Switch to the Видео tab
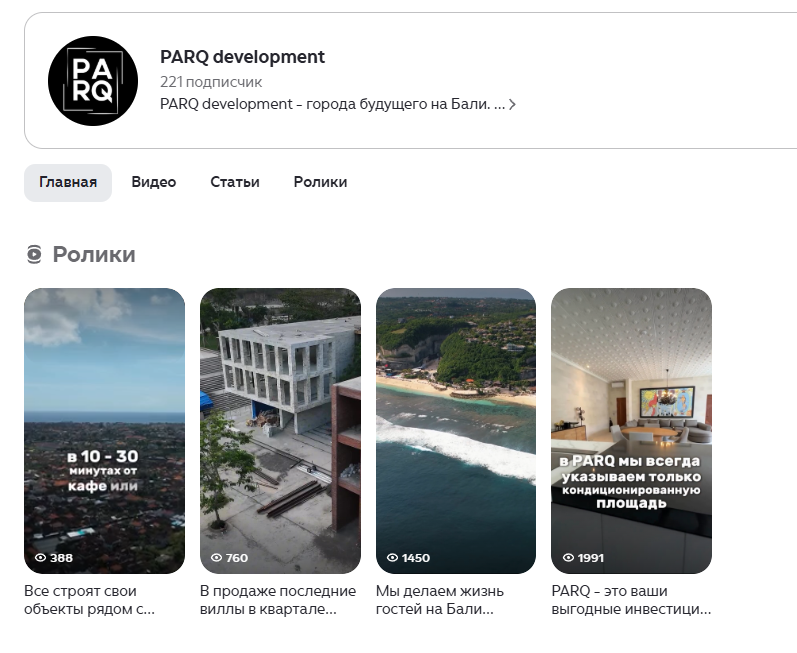This screenshot has height=653, width=797. pos(154,182)
